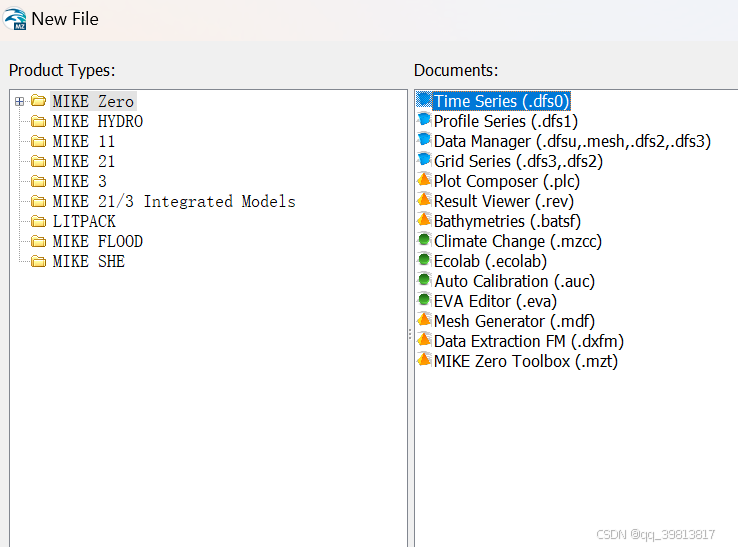738x547 pixels.
Task: Click the MIKE Zero folder icon
Action: (38, 101)
